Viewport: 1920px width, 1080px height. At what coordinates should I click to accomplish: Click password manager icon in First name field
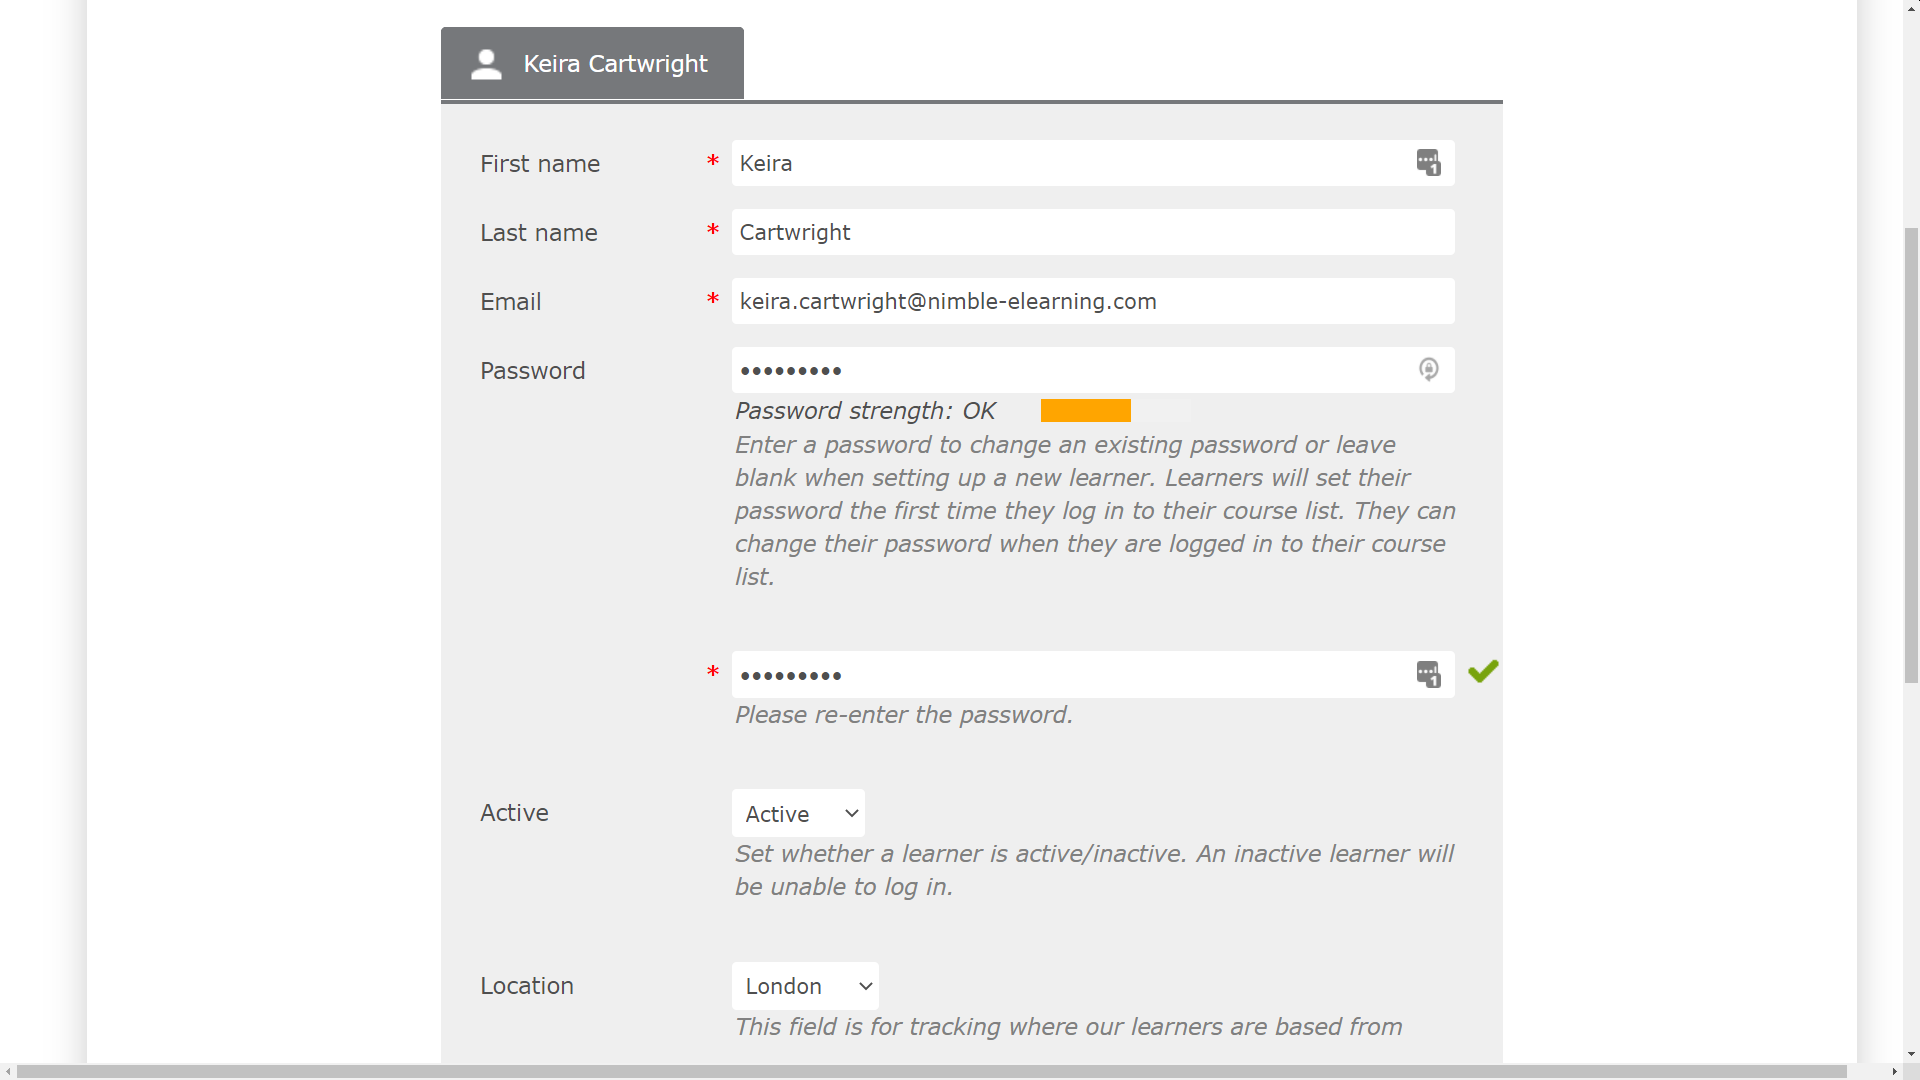(x=1428, y=162)
